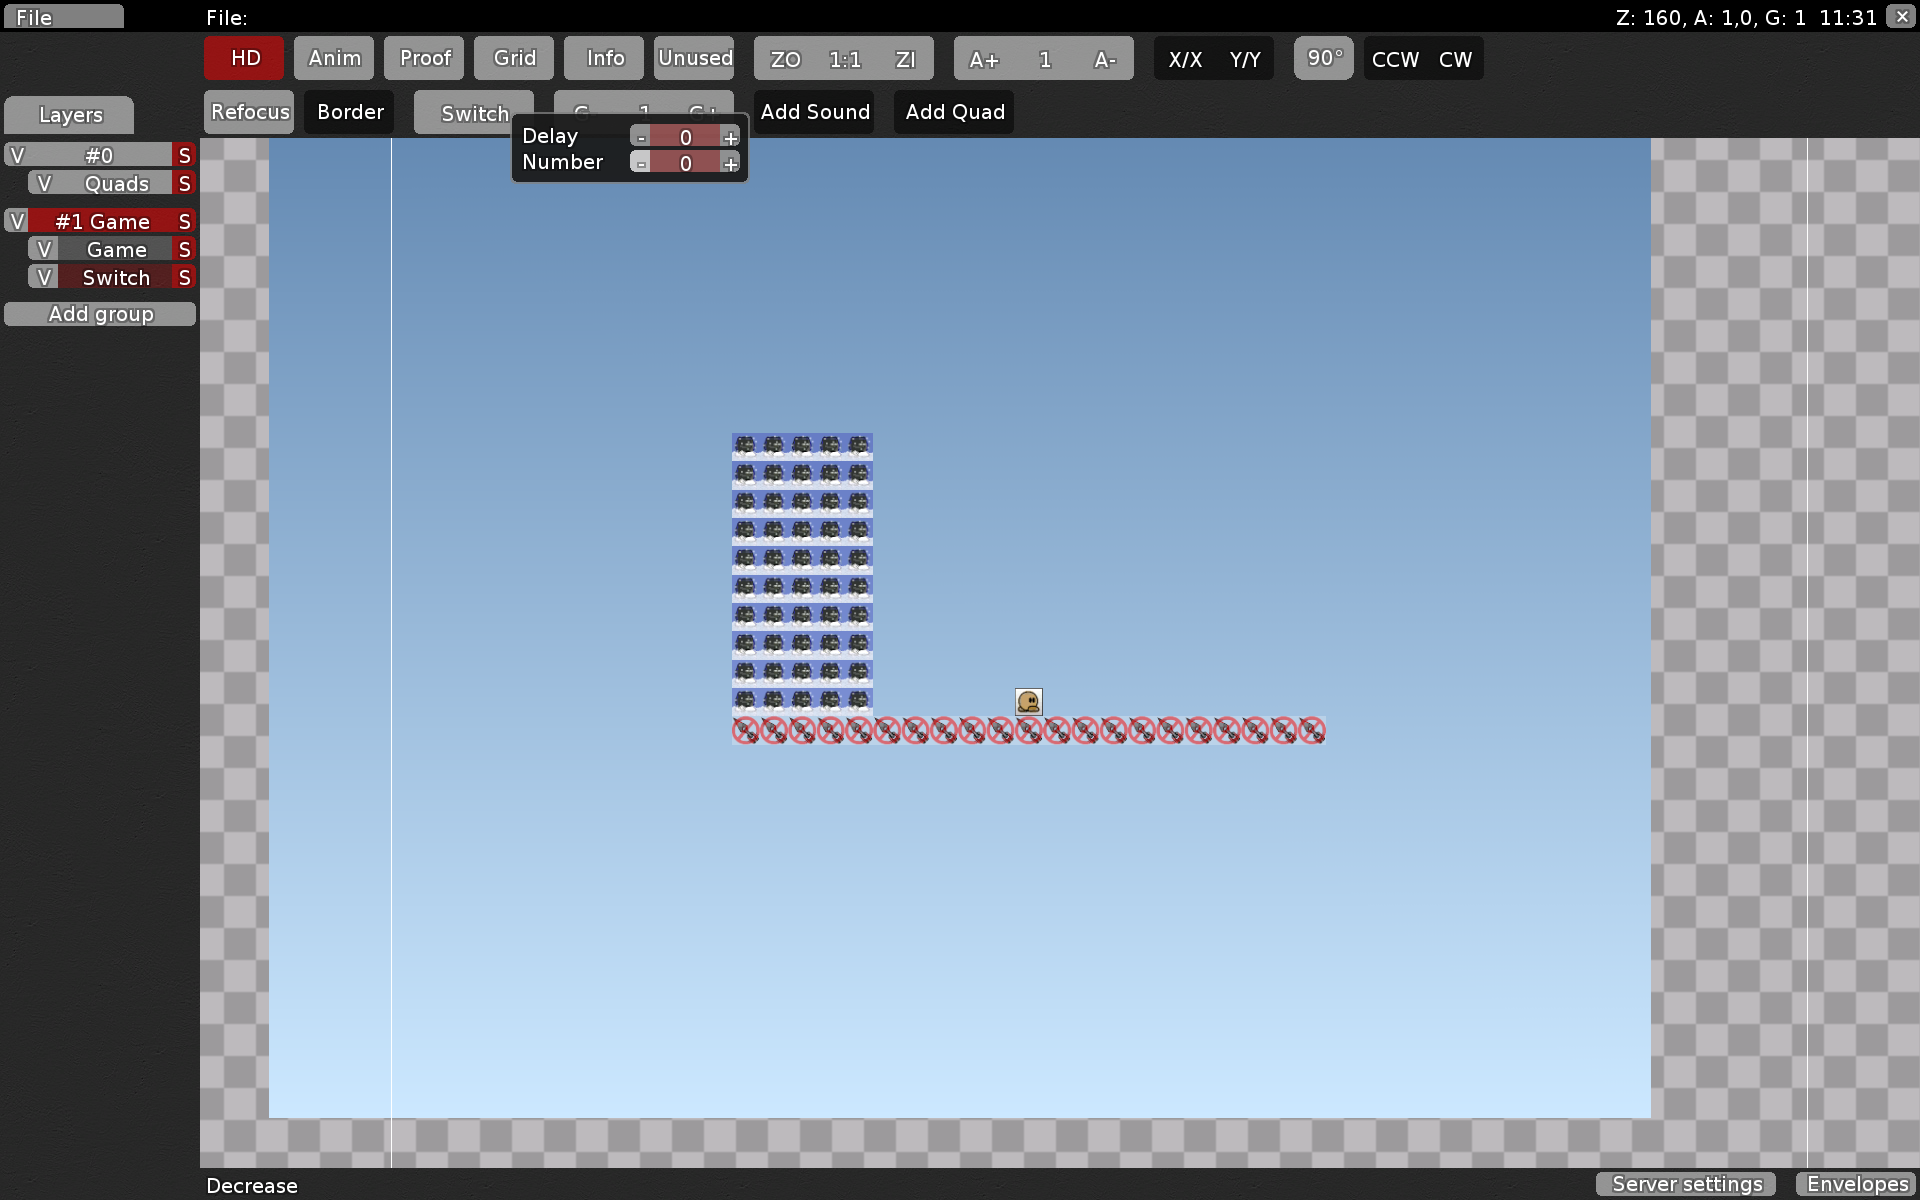Click the ZI zoom in button

pos(905,59)
